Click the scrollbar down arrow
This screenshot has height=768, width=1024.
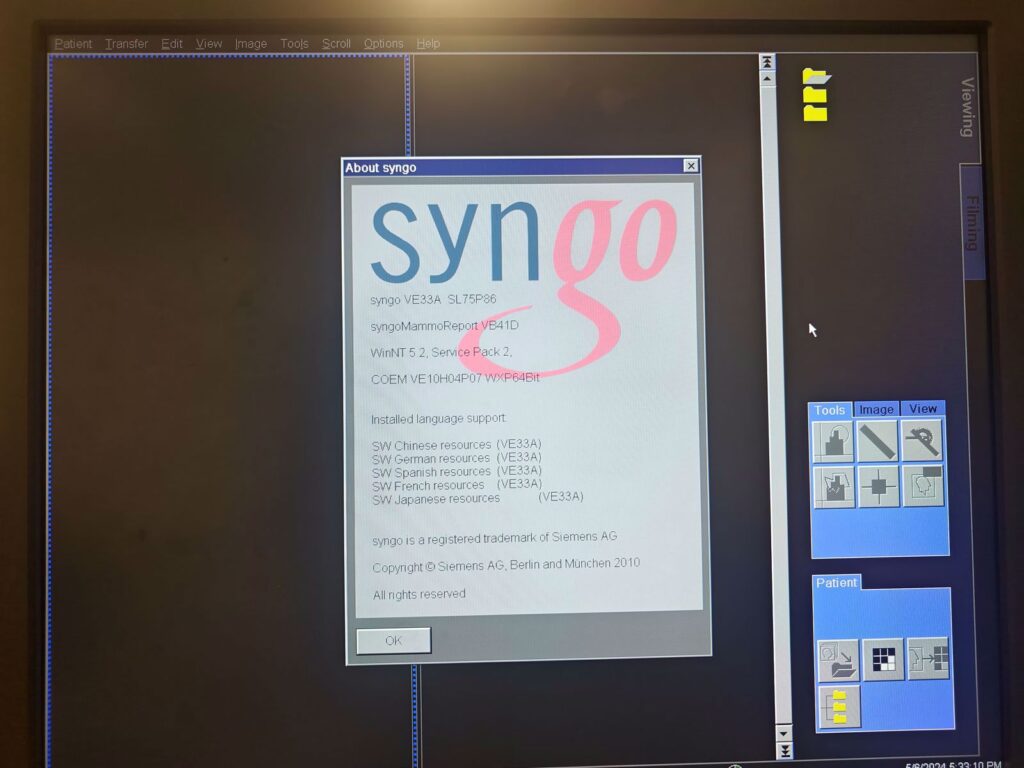pyautogui.click(x=784, y=733)
